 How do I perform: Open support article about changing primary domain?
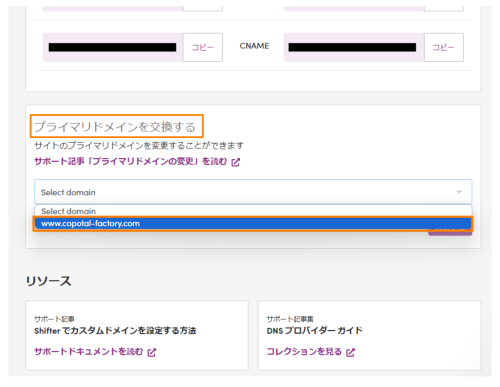[x=131, y=162]
